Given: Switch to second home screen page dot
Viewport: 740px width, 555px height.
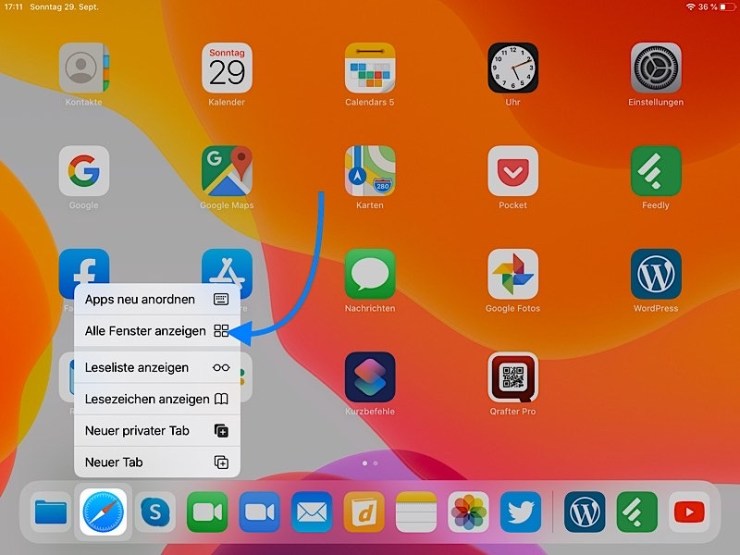Looking at the screenshot, I should click(375, 463).
